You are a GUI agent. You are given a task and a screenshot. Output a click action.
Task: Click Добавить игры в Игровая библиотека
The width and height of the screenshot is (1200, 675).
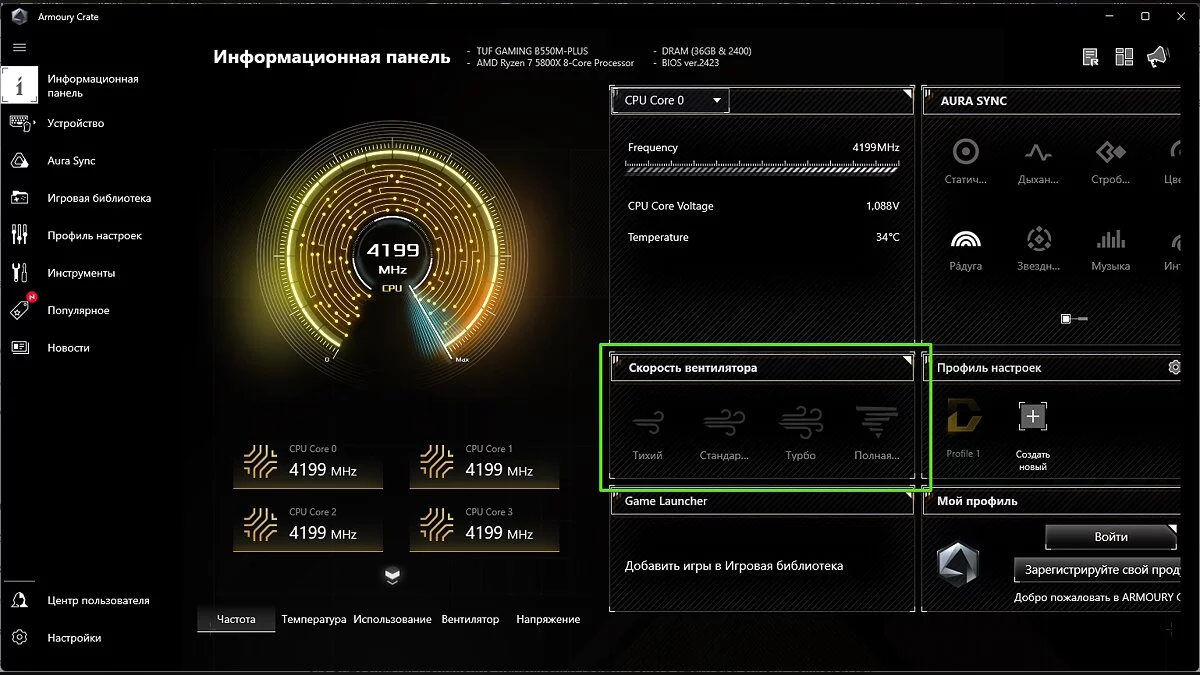click(734, 566)
